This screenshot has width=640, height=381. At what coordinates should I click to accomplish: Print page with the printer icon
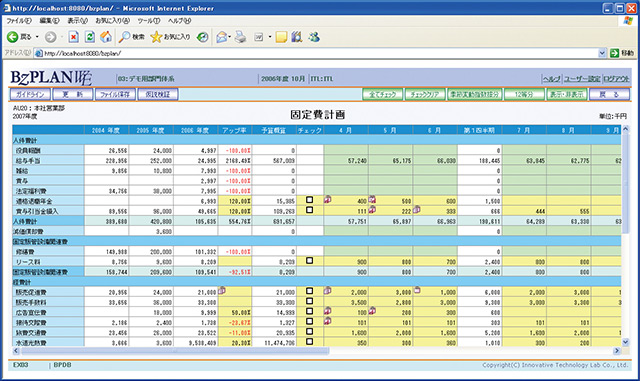click(241, 37)
